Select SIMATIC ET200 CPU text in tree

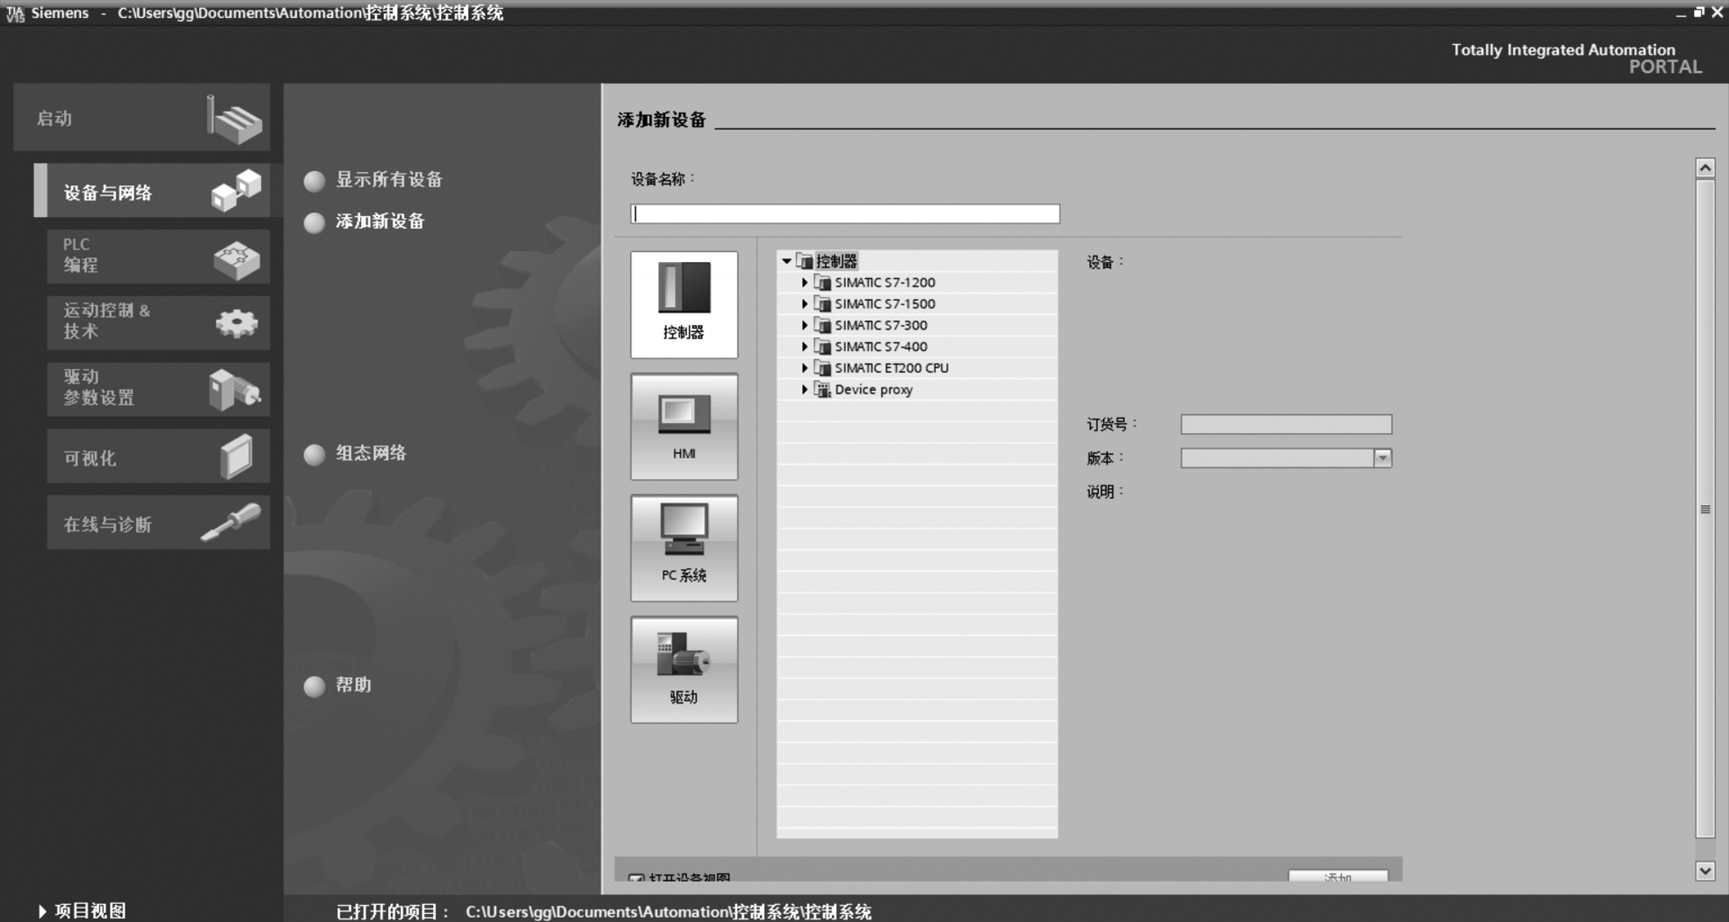pyautogui.click(x=892, y=368)
